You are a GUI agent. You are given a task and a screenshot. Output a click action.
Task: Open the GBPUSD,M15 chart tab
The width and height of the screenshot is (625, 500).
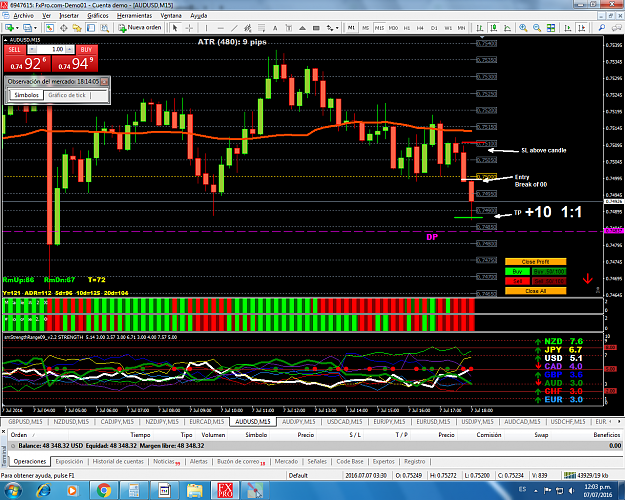coord(25,422)
